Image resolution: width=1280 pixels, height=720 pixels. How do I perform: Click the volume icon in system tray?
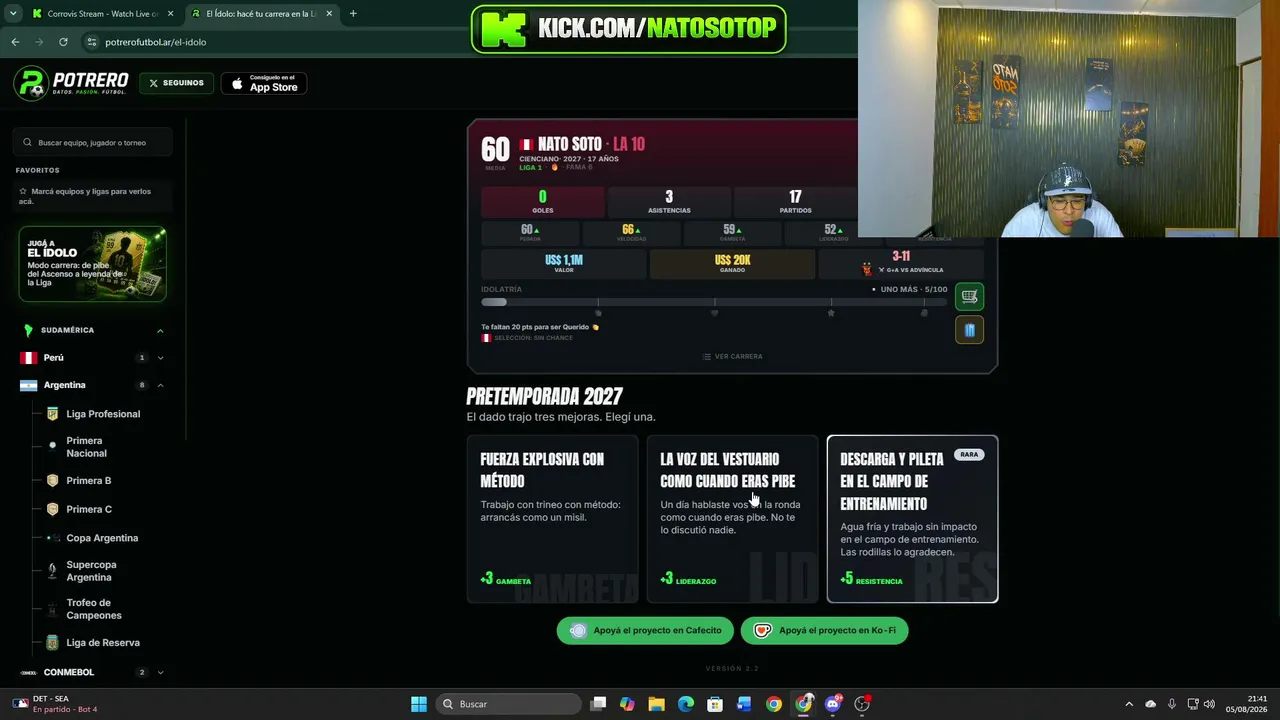pyautogui.click(x=1209, y=704)
